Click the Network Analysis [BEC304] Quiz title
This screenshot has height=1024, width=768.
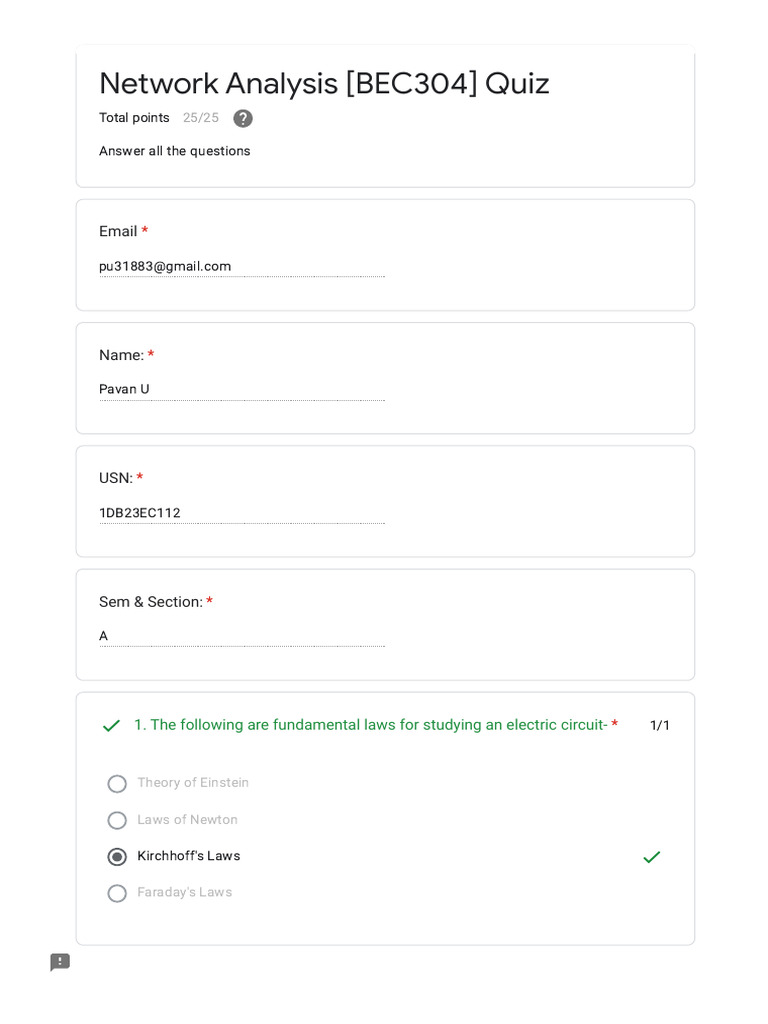pos(324,83)
